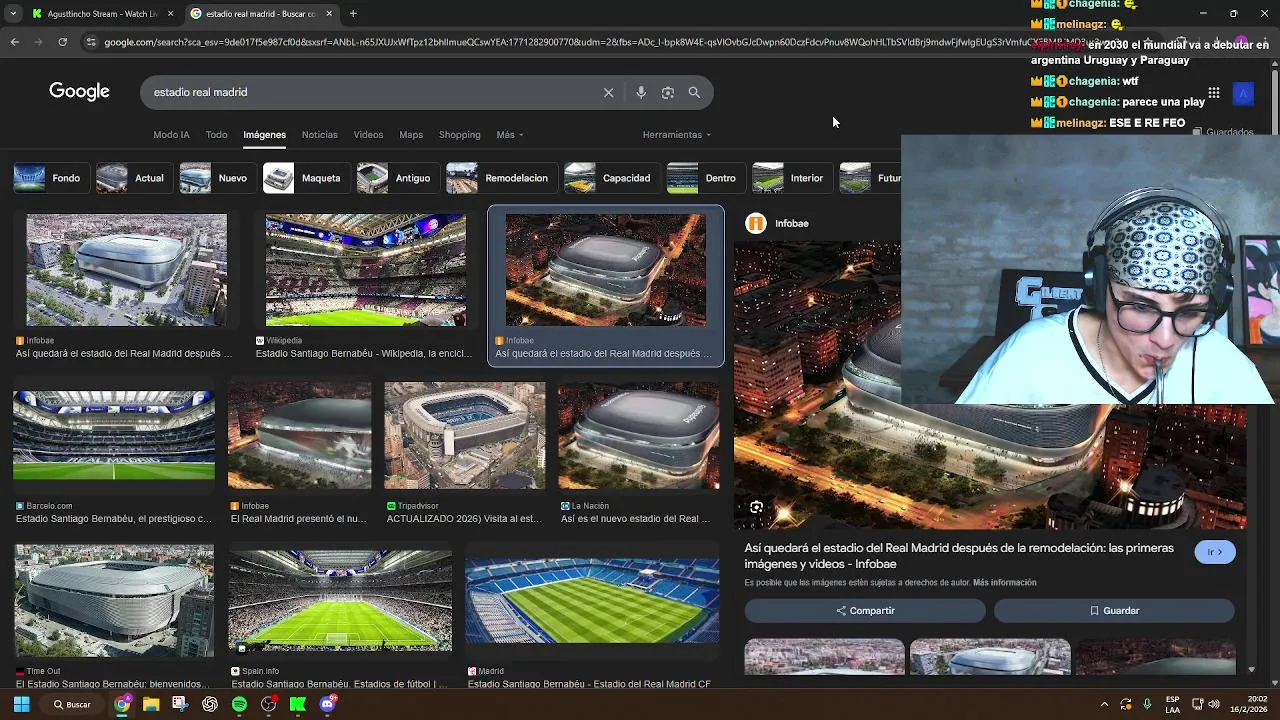
Task: Open Google Lens image search icon
Action: pyautogui.click(x=668, y=92)
